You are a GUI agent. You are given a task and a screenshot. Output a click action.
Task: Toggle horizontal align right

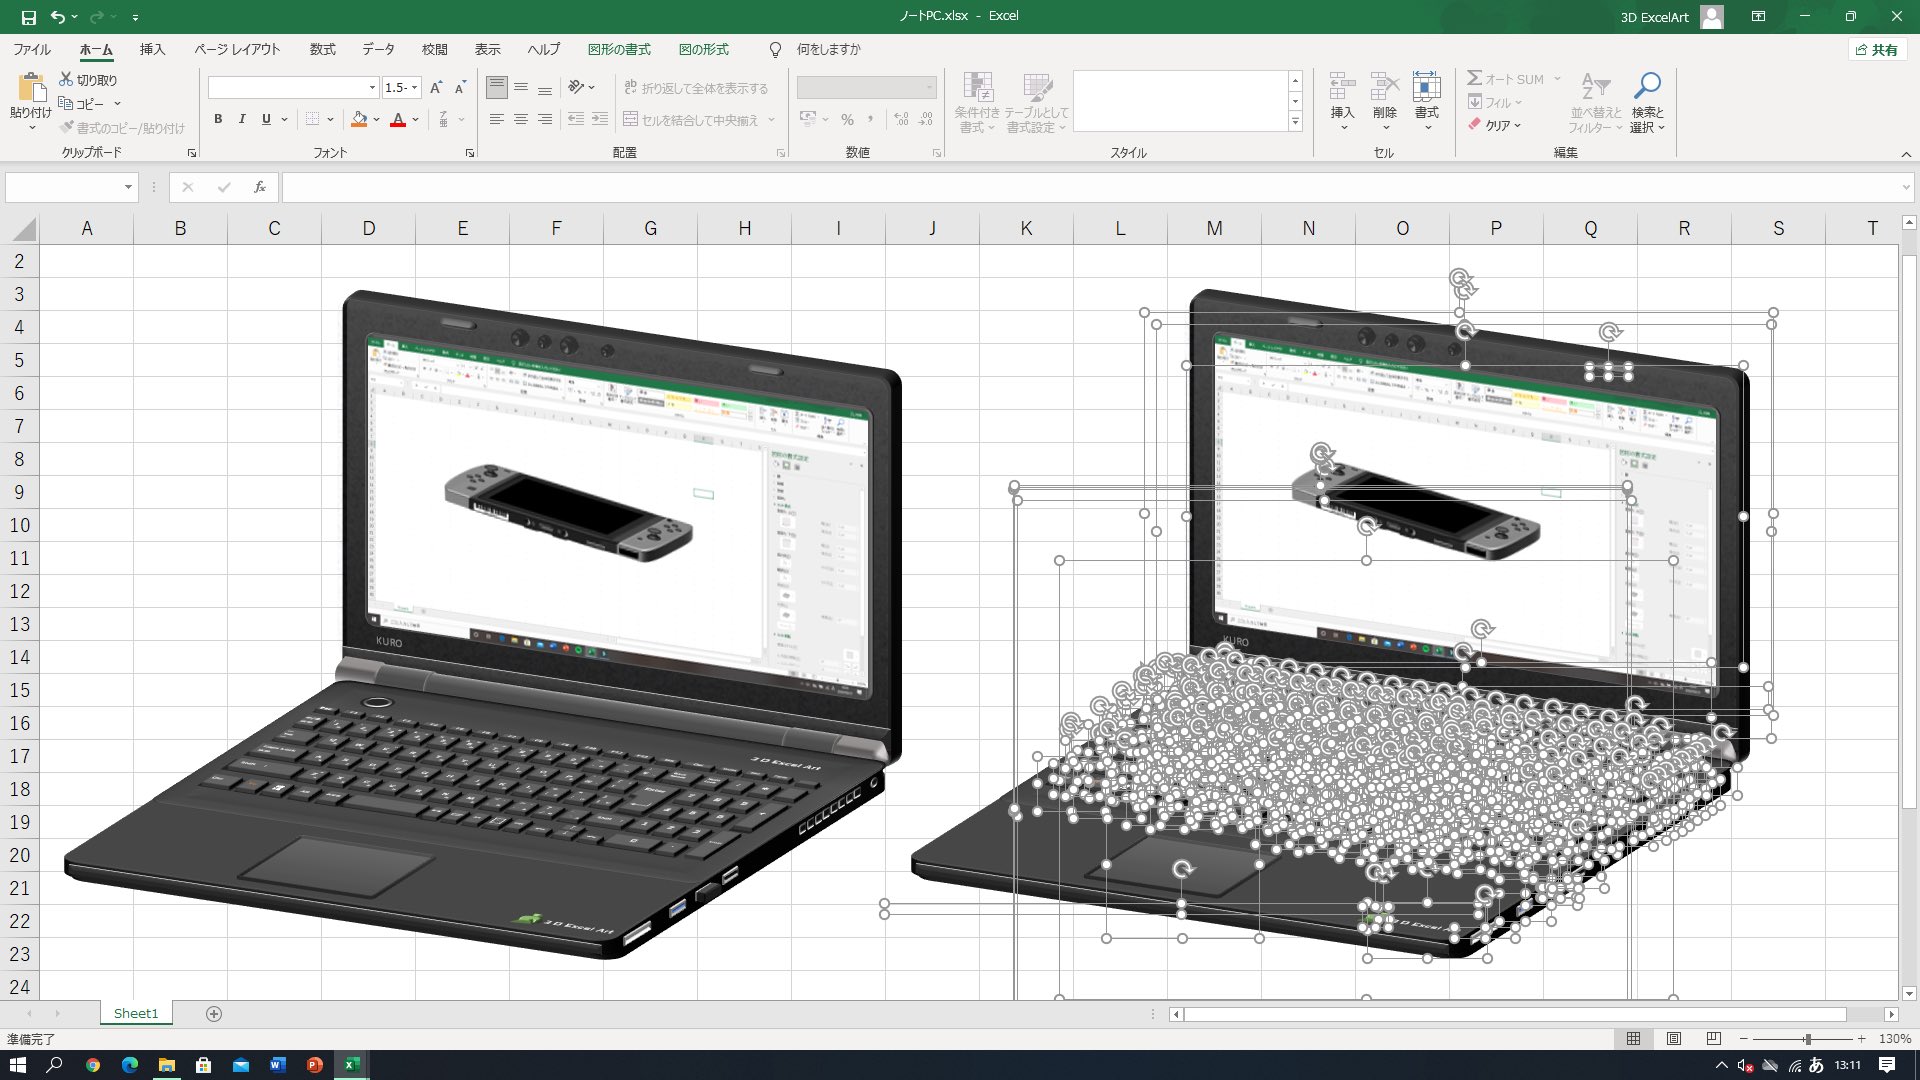tap(545, 119)
